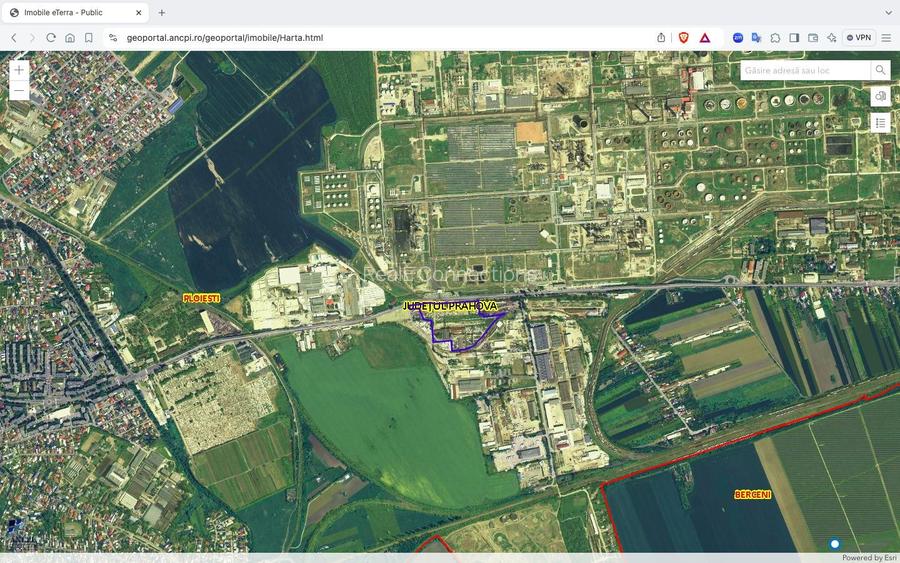Open the site settings info icon

point(112,37)
